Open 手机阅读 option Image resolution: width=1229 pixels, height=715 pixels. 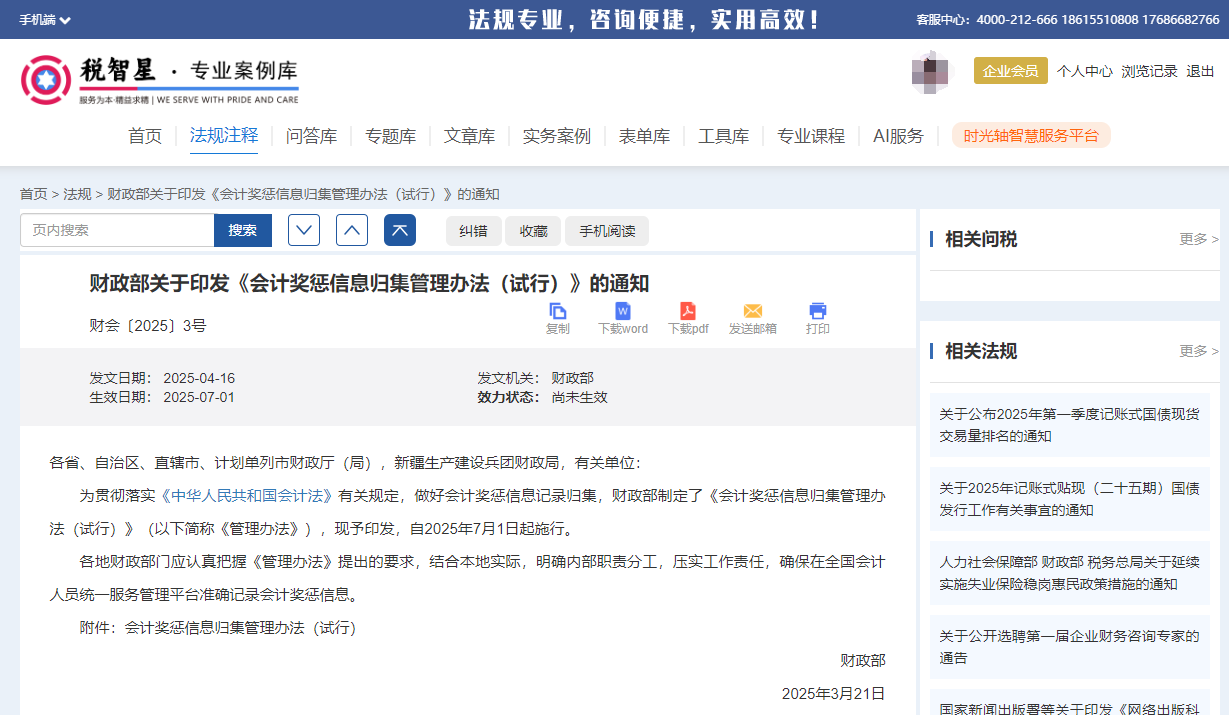tap(607, 231)
